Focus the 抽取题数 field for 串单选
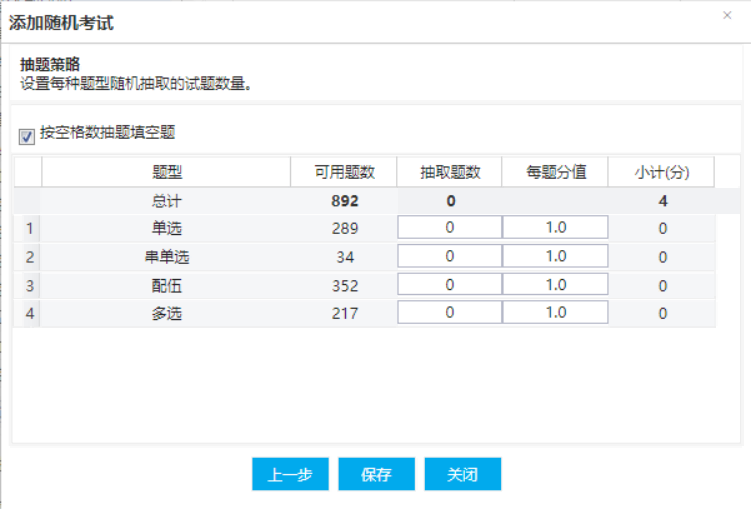This screenshot has height=509, width=752. click(449, 257)
